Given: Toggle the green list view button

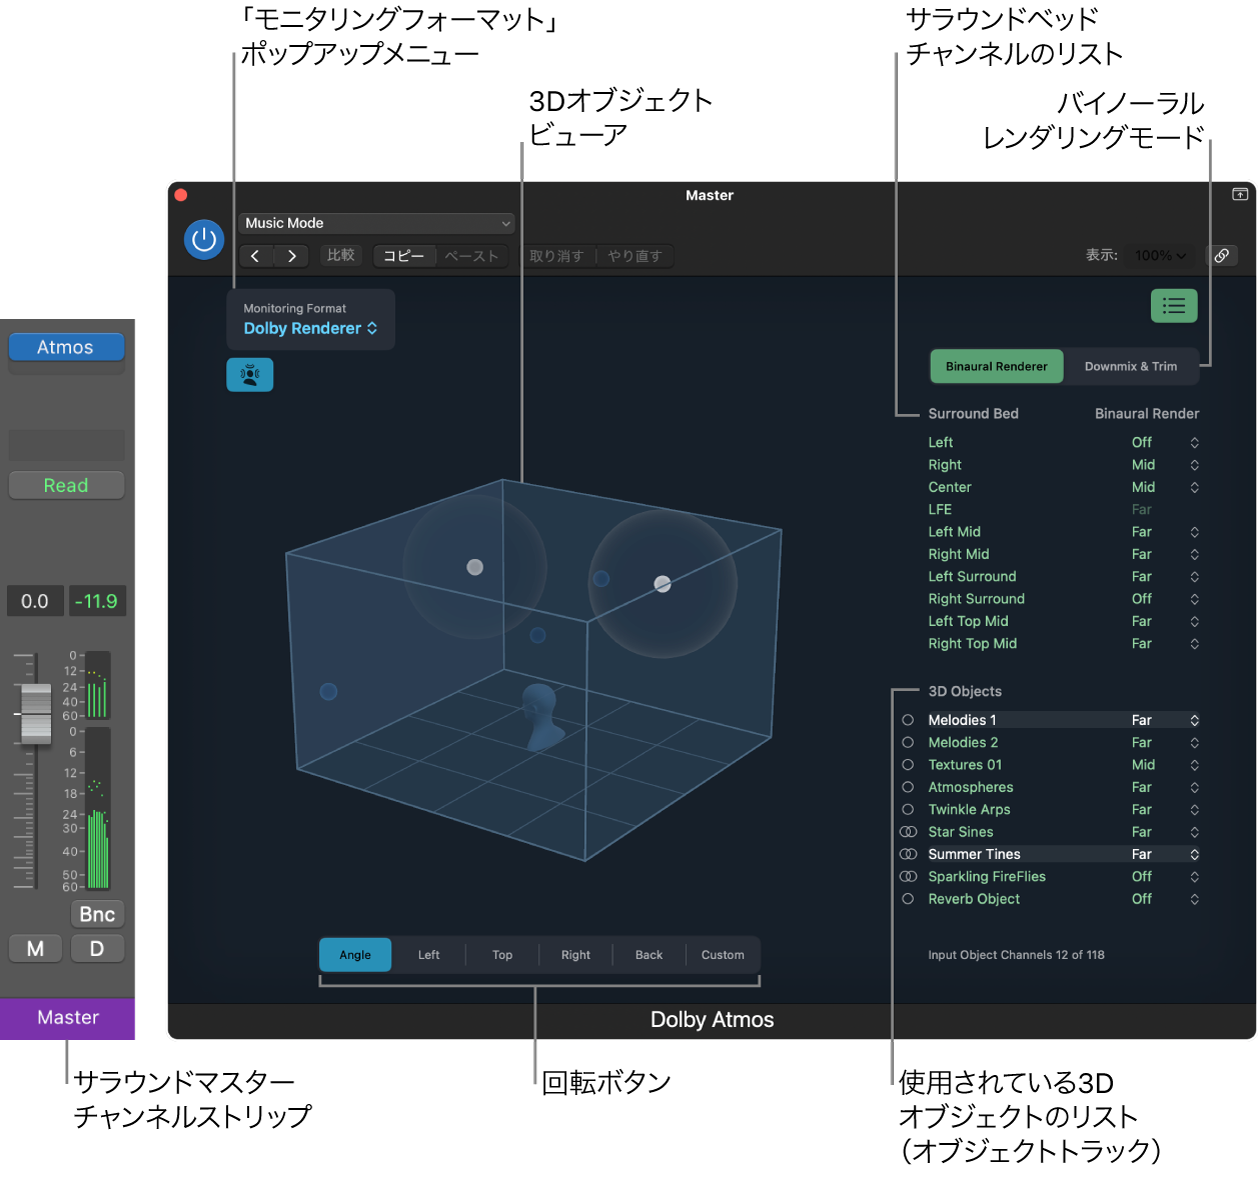Looking at the screenshot, I should tap(1174, 306).
